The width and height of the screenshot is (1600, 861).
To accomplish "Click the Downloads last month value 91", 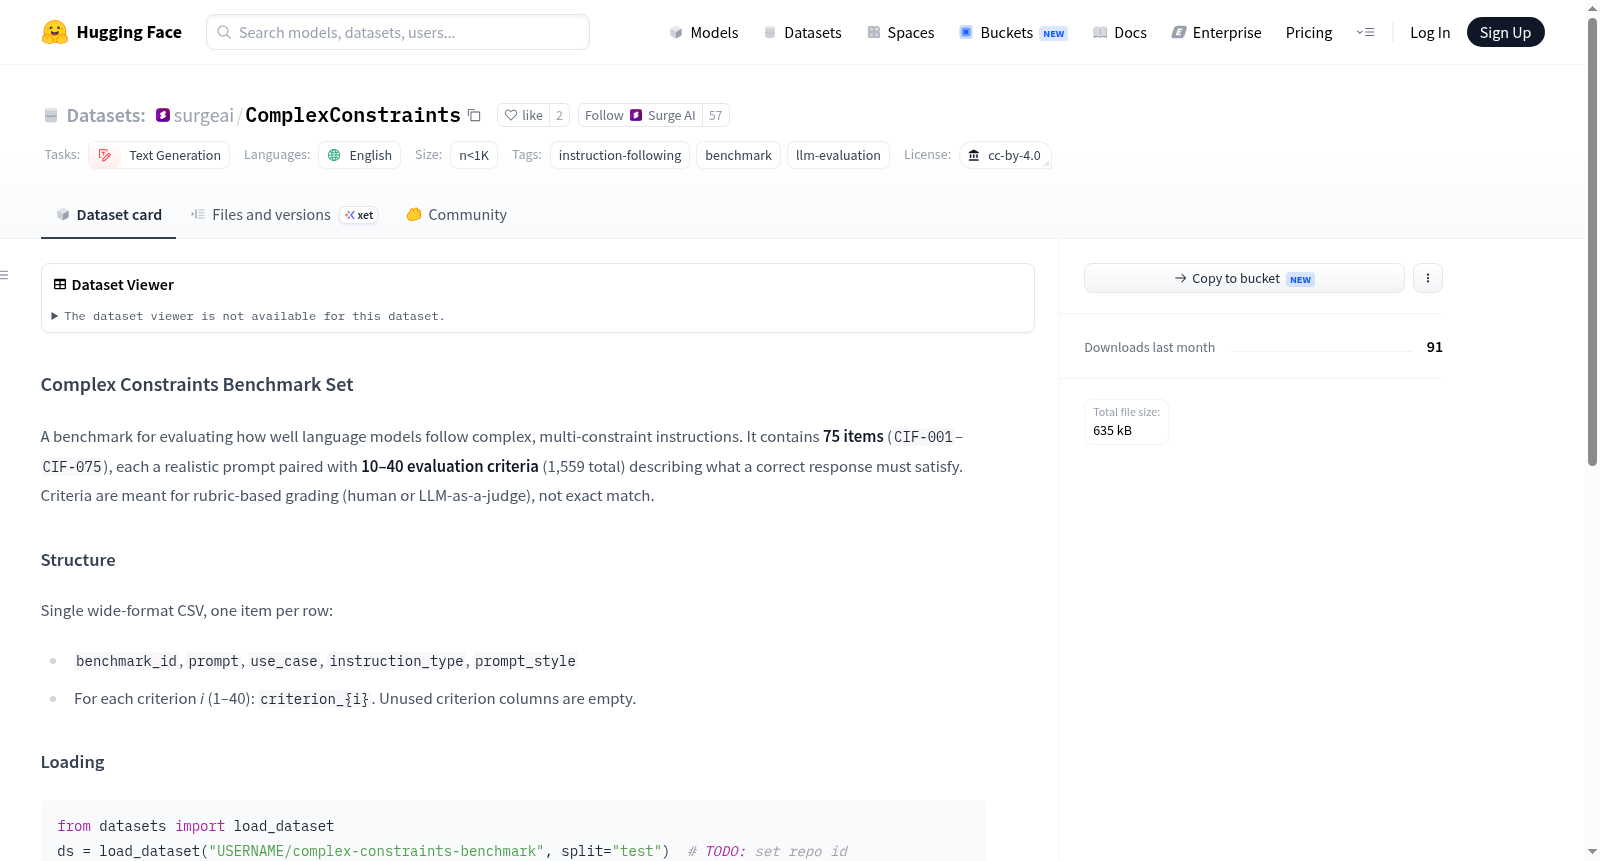I will [1435, 347].
